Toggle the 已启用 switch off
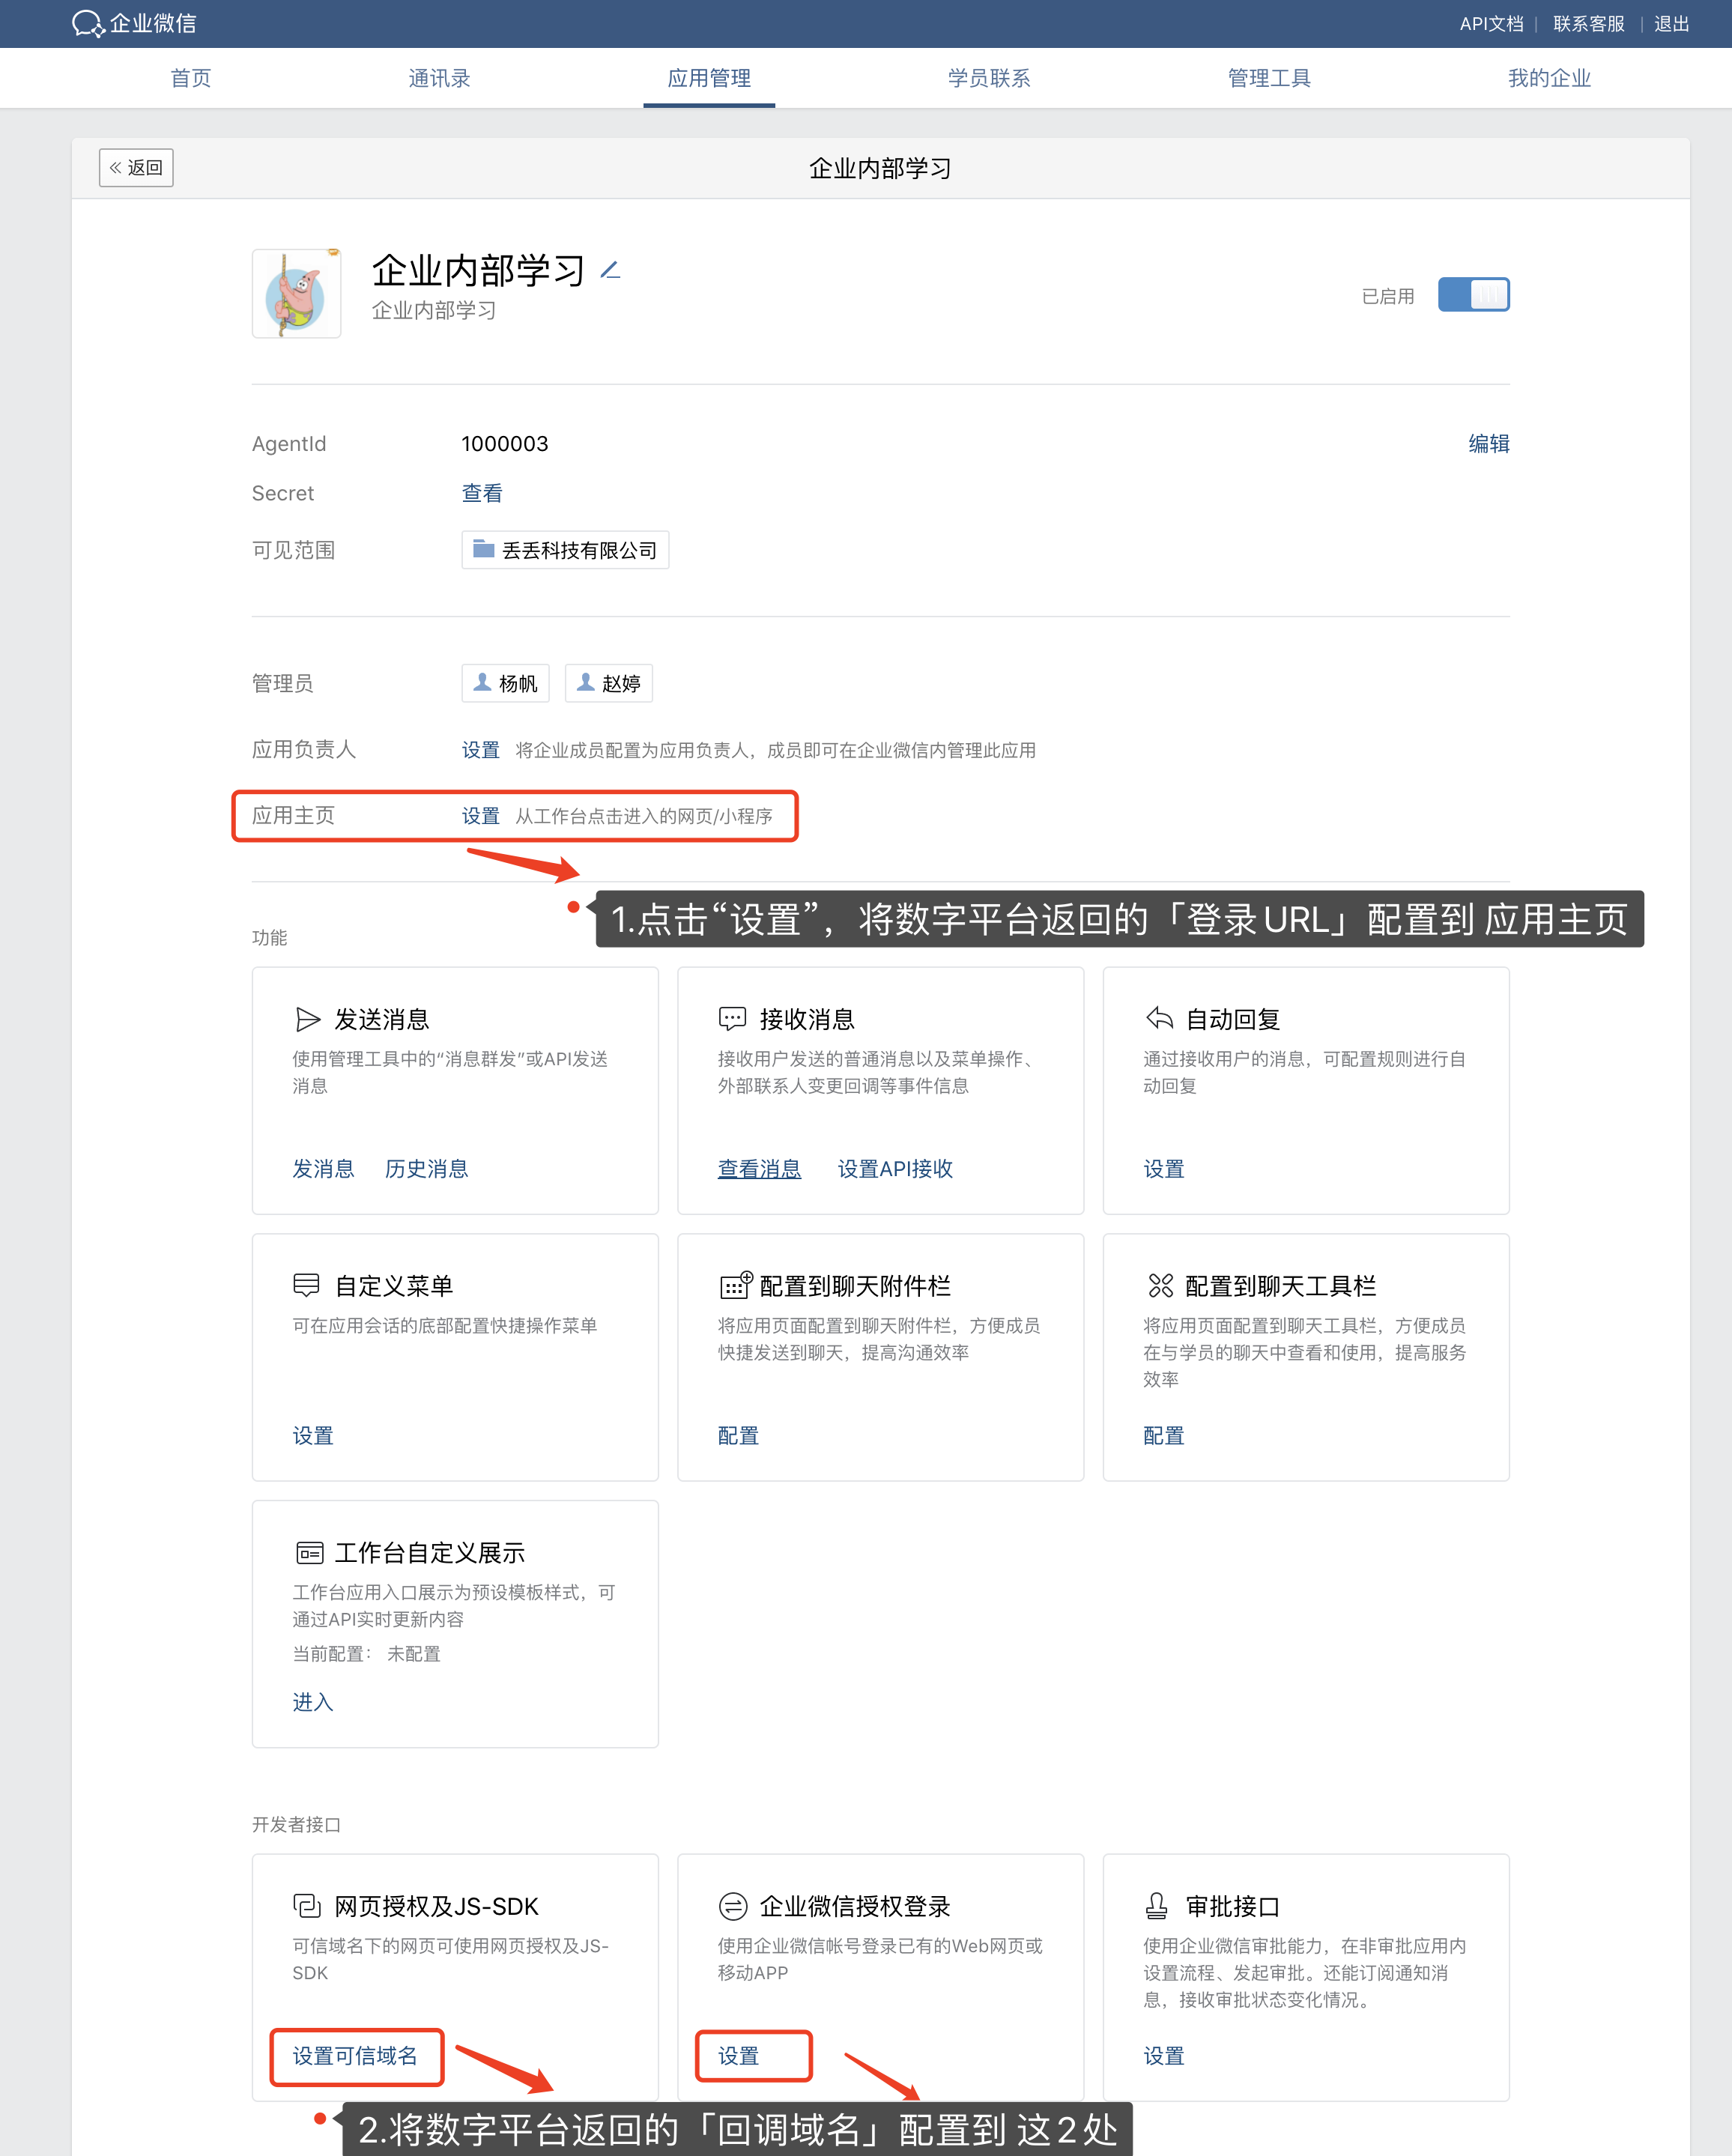Image resolution: width=1732 pixels, height=2156 pixels. tap(1473, 295)
